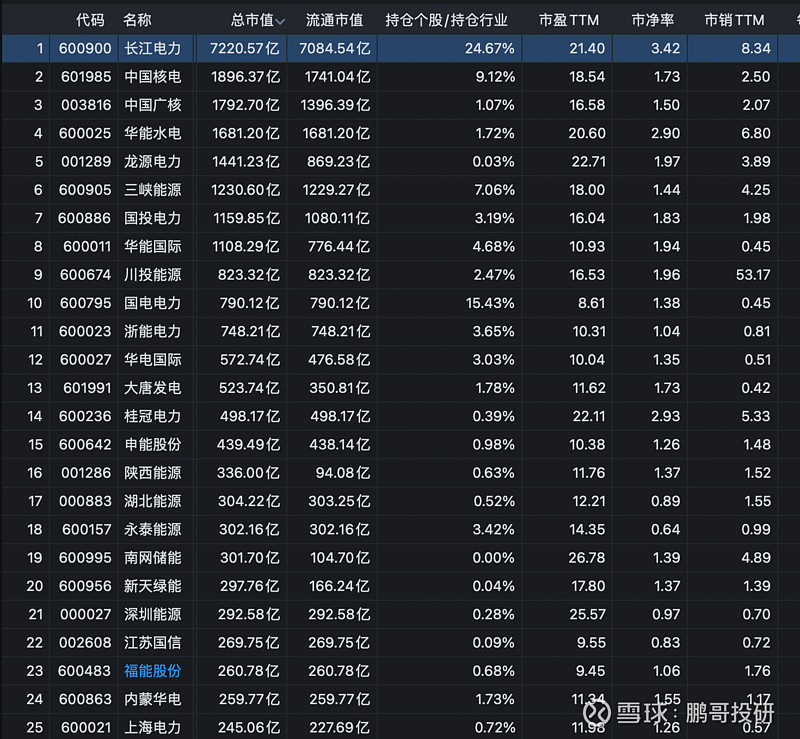
Task: Select stock name 三峡能源
Action: pos(153,190)
